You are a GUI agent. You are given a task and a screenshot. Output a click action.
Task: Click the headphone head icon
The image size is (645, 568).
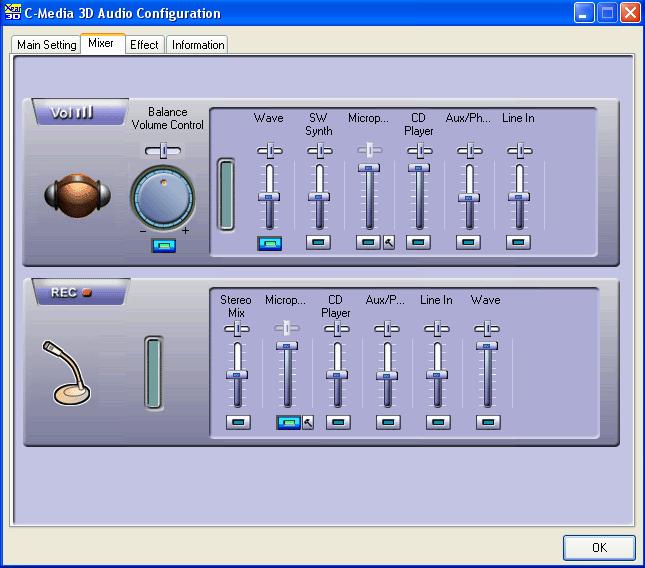tap(77, 195)
